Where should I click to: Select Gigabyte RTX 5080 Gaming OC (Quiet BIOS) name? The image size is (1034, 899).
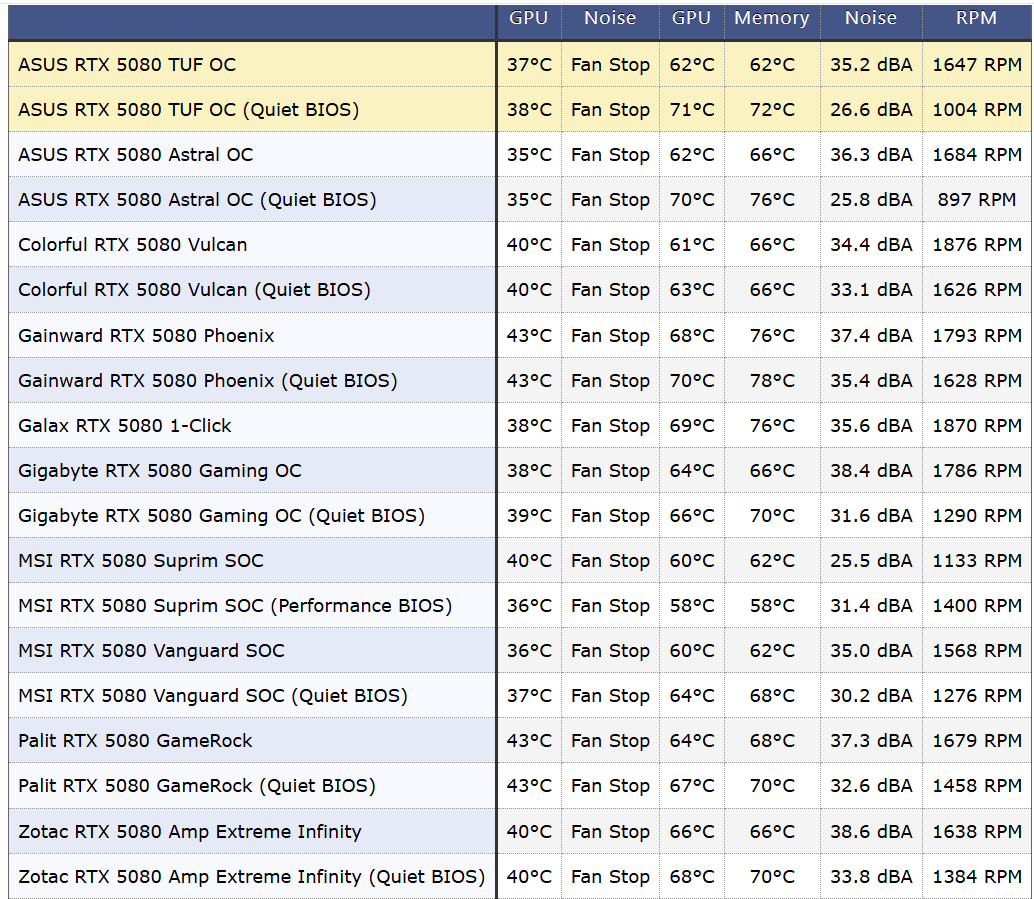pyautogui.click(x=222, y=516)
